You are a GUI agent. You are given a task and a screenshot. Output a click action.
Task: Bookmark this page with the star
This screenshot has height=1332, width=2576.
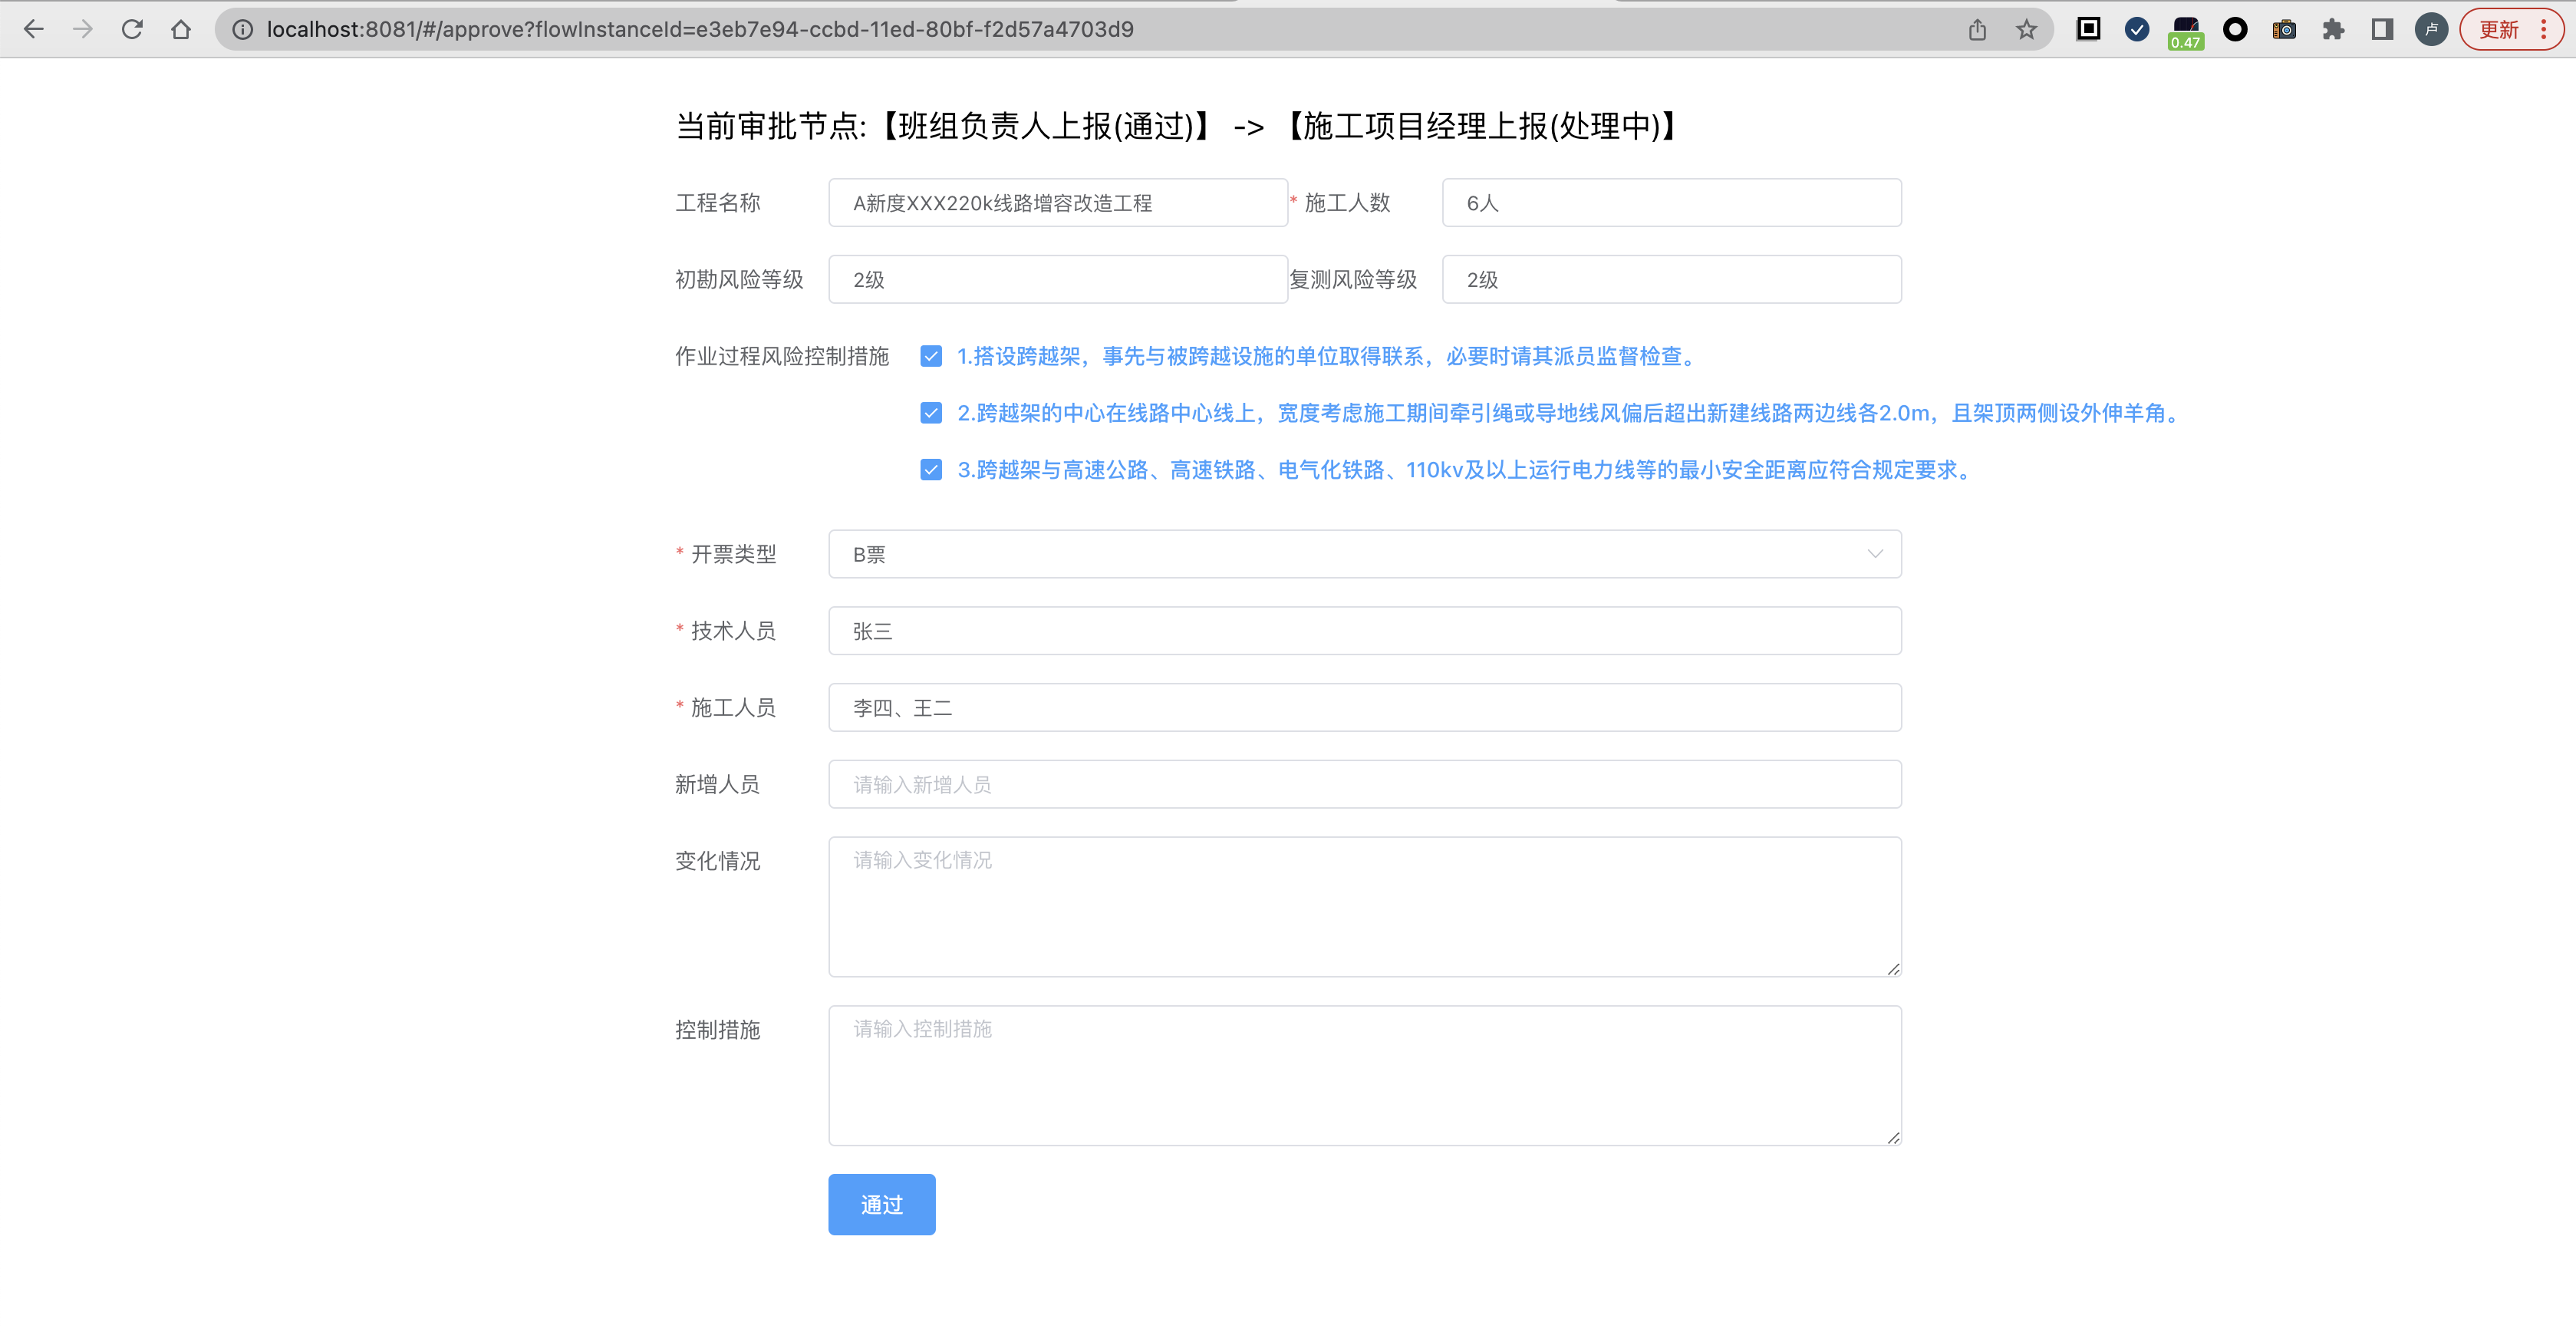tap(2026, 29)
